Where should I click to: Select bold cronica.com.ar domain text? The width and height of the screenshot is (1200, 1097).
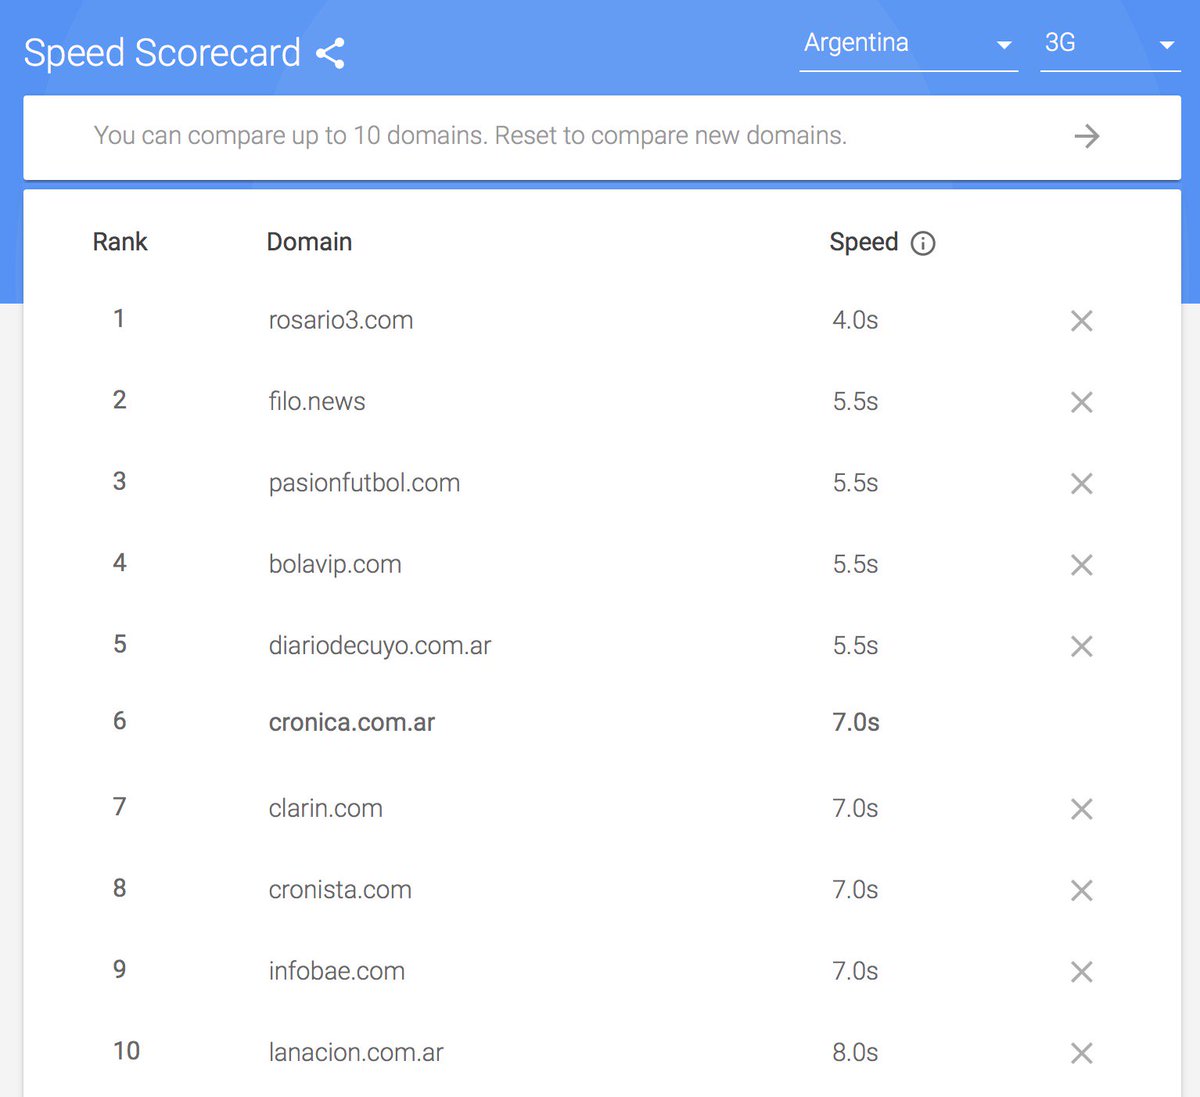pos(352,722)
